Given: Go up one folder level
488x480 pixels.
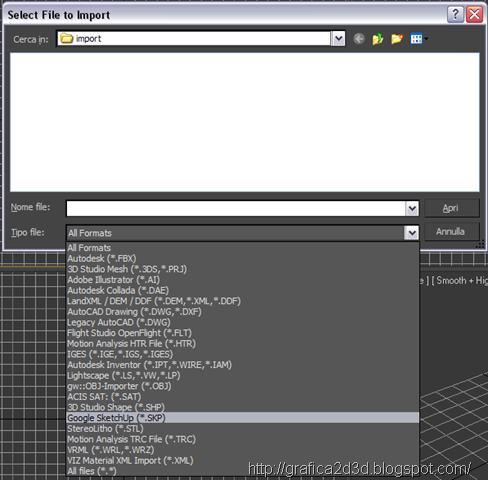Looking at the screenshot, I should click(378, 39).
